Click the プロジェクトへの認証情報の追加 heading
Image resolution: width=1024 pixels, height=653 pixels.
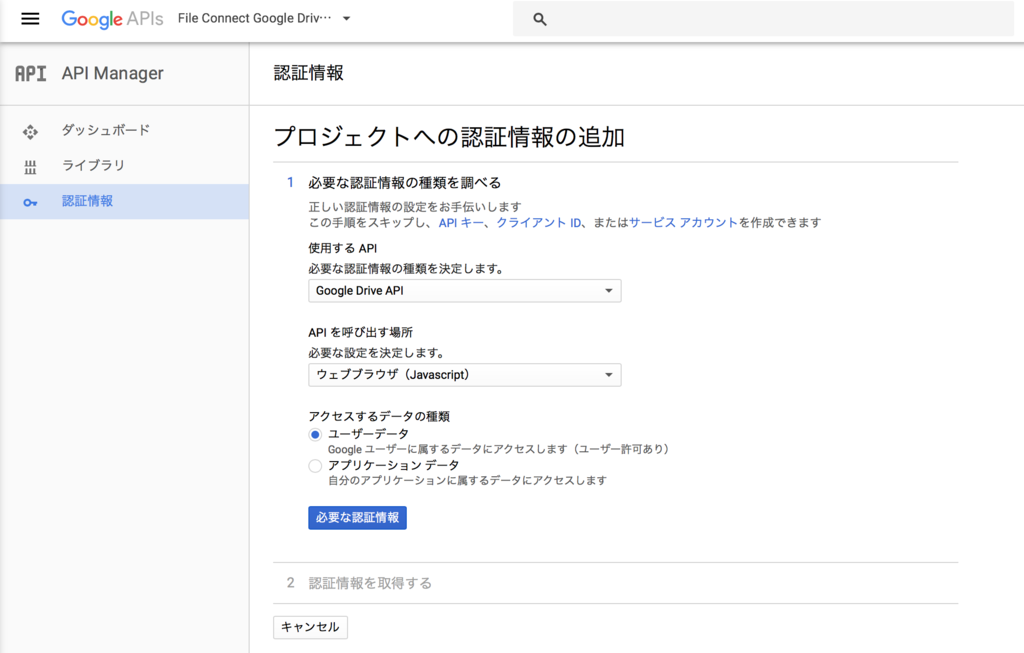[449, 137]
